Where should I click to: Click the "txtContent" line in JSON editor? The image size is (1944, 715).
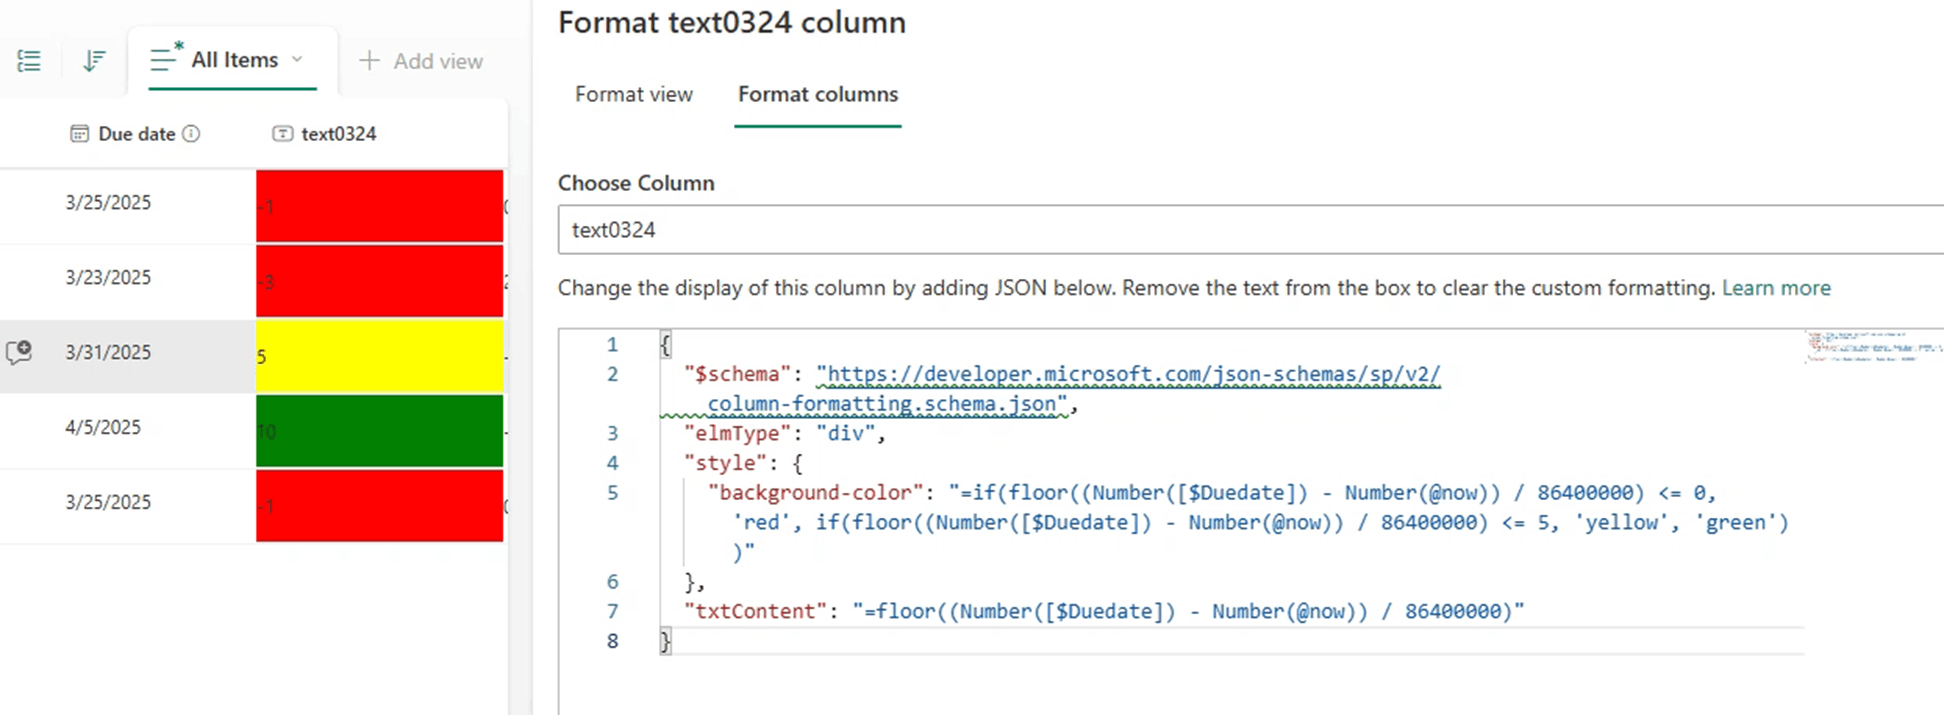tap(1104, 611)
